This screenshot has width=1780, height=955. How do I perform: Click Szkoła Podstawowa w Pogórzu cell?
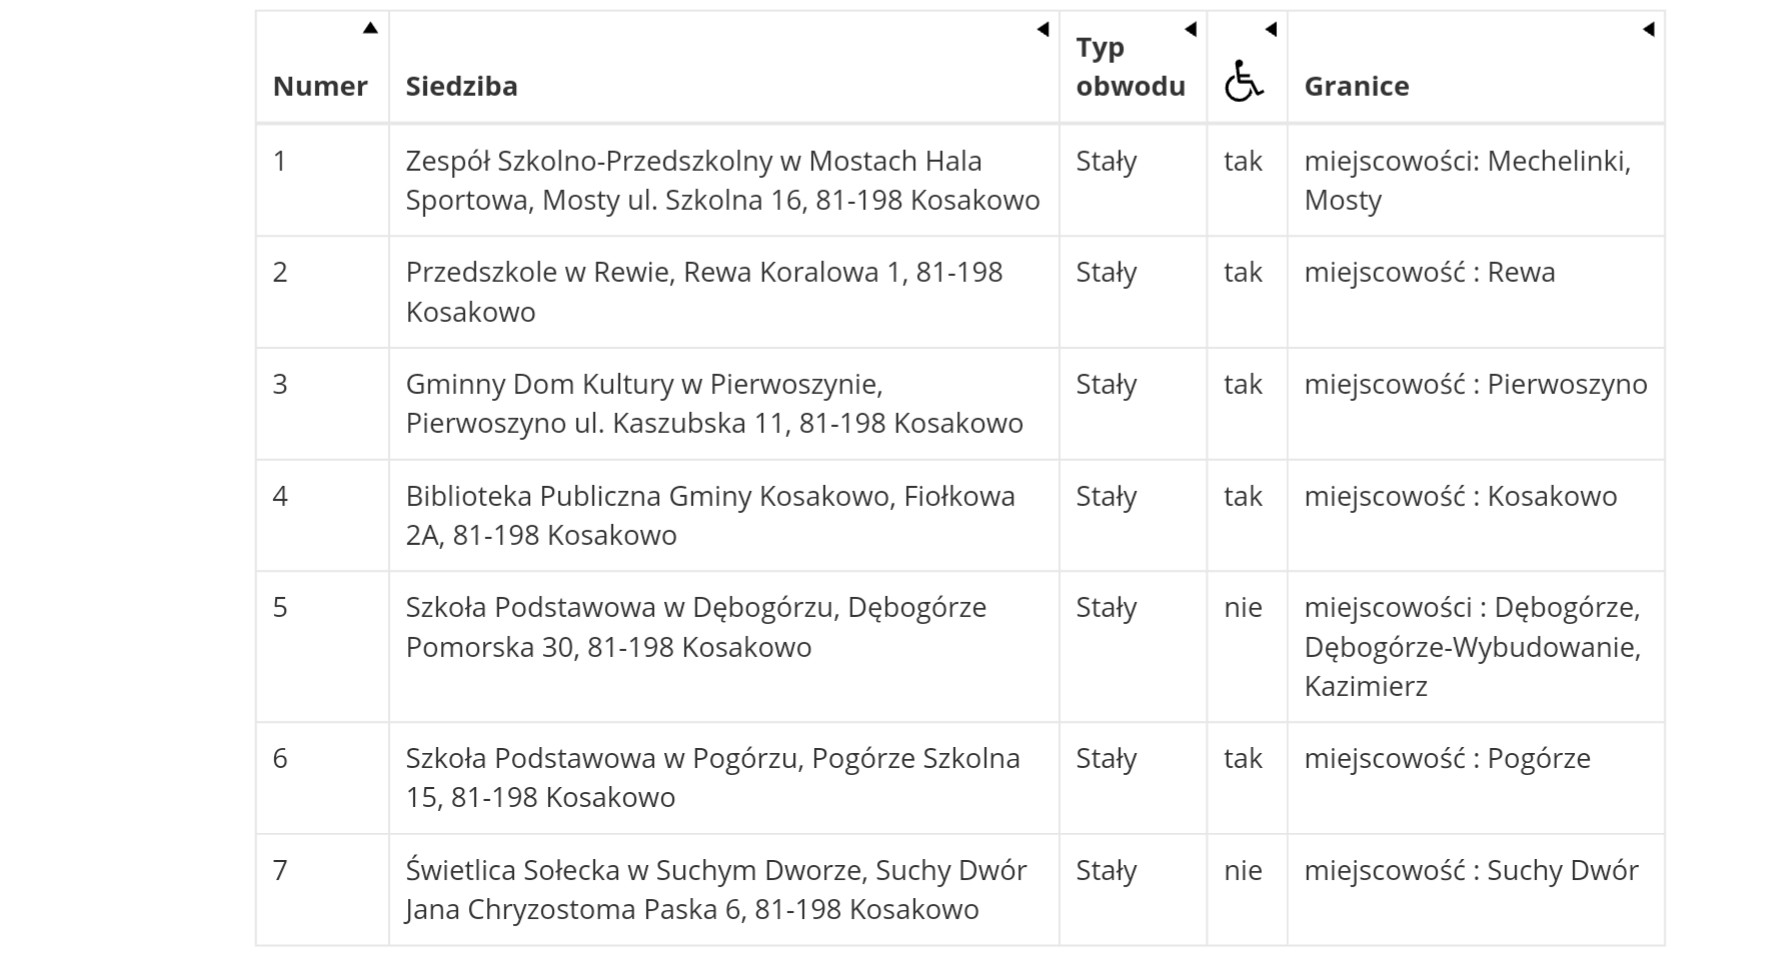(x=712, y=778)
